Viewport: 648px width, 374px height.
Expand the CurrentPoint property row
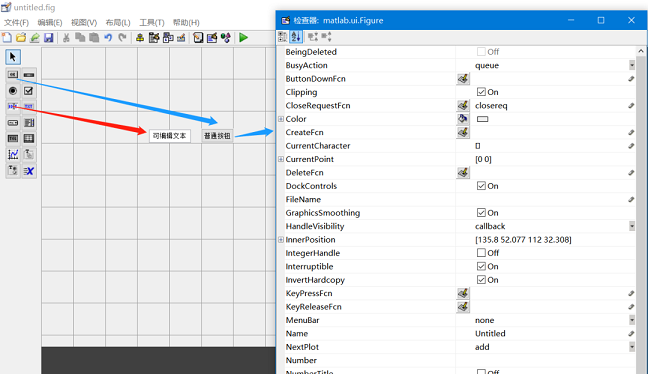click(x=281, y=159)
